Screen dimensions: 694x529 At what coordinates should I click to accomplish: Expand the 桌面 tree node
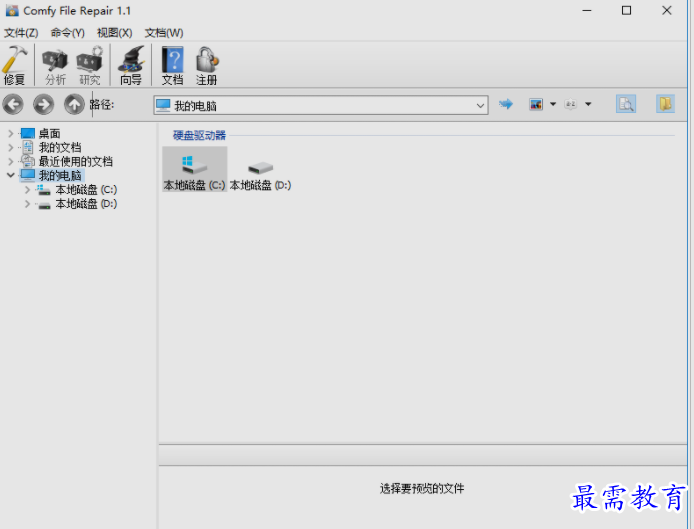pos(11,133)
